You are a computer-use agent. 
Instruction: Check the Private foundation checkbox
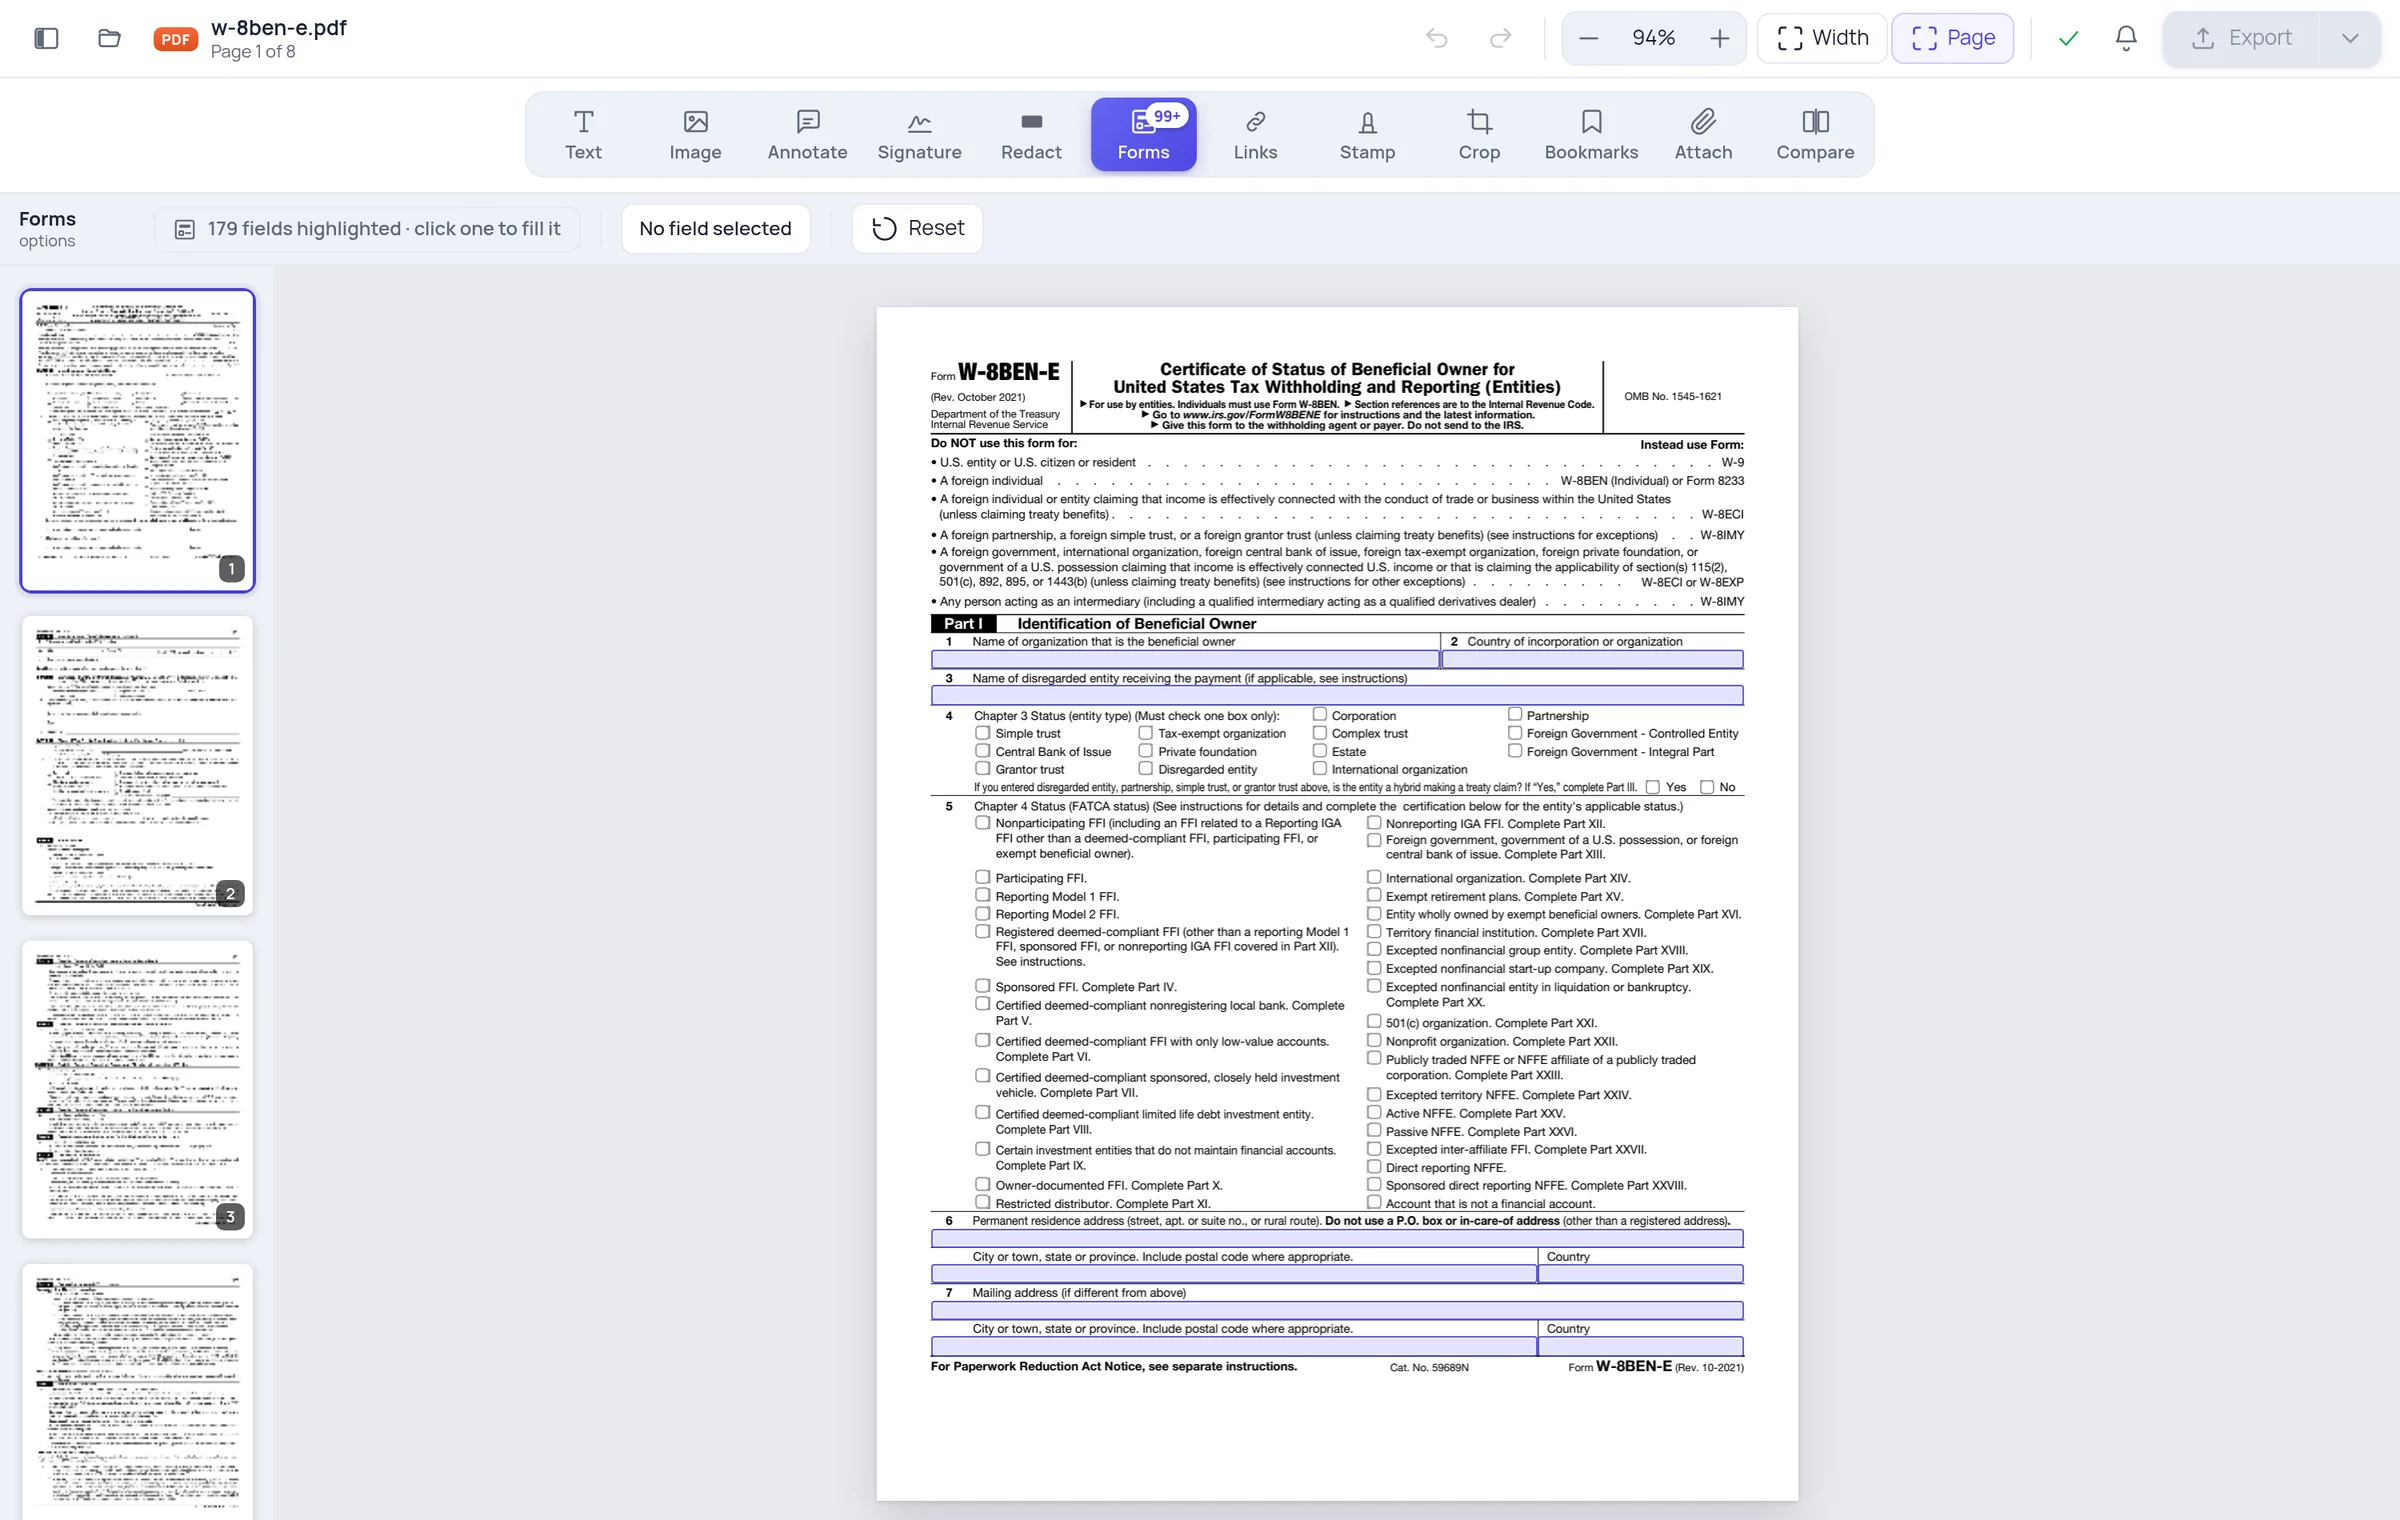pos(1146,750)
